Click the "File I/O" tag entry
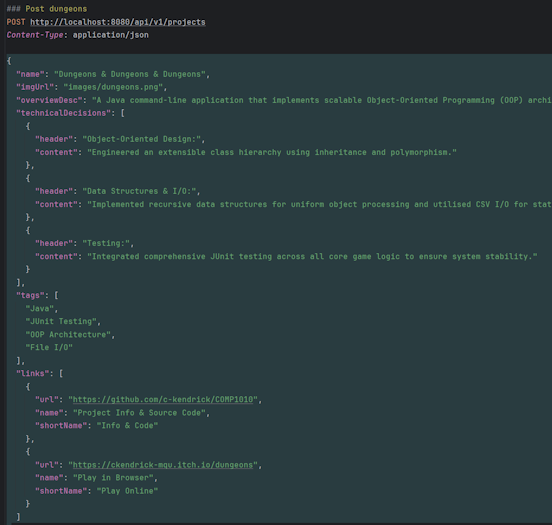This screenshot has height=525, width=552. click(x=49, y=348)
